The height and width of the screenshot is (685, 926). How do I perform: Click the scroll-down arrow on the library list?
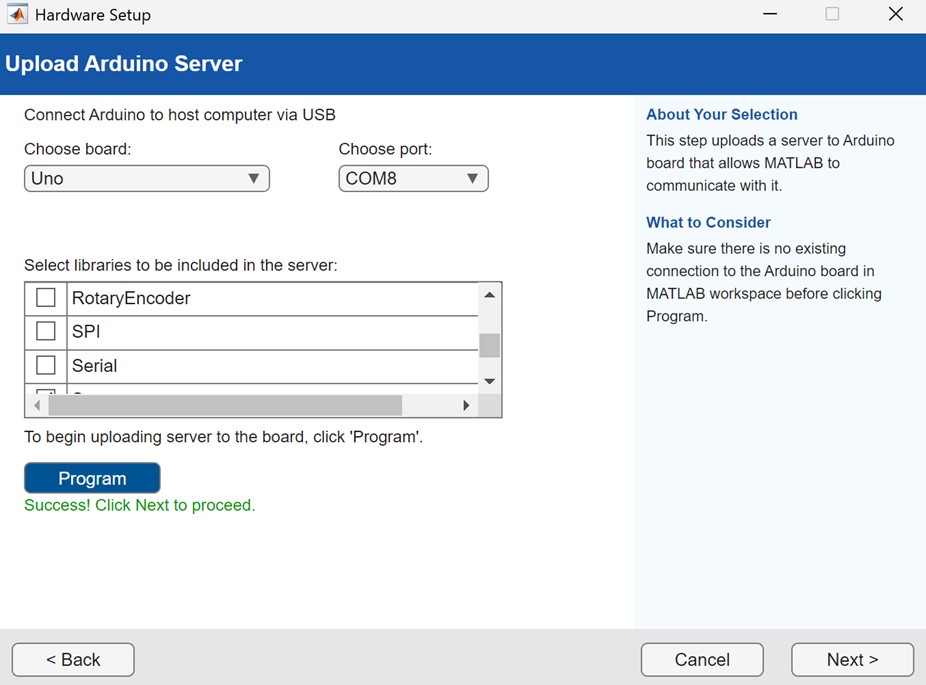point(489,381)
